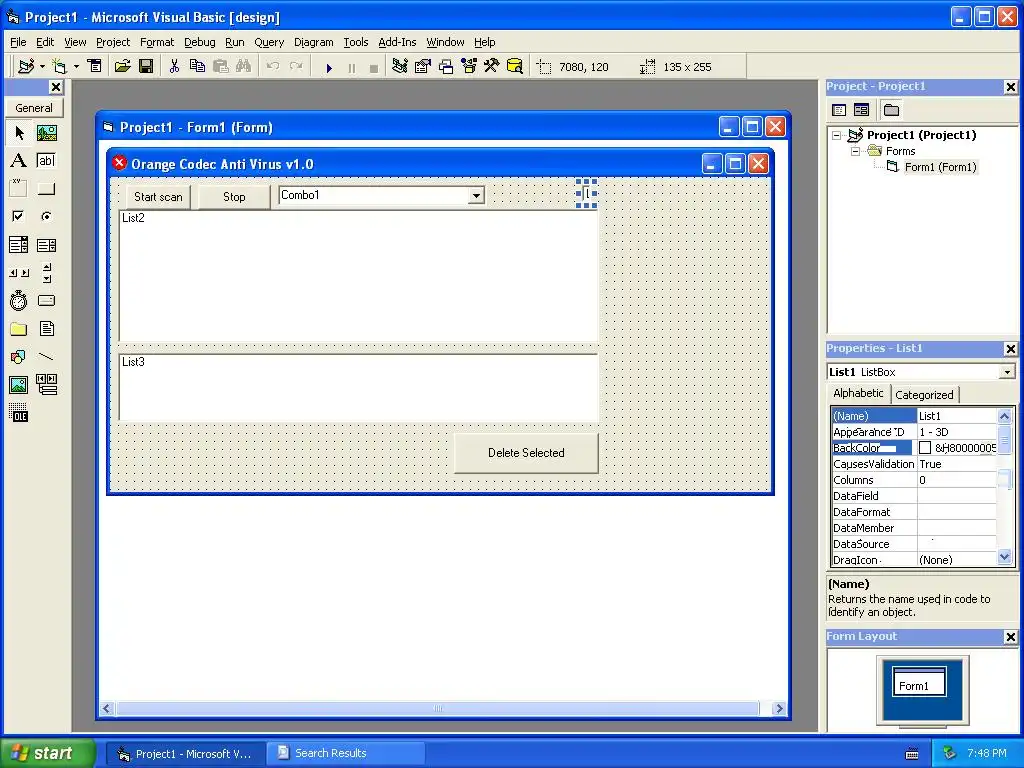Viewport: 1024px width, 768px height.
Task: Open the Windows Start menu
Action: click(x=47, y=753)
